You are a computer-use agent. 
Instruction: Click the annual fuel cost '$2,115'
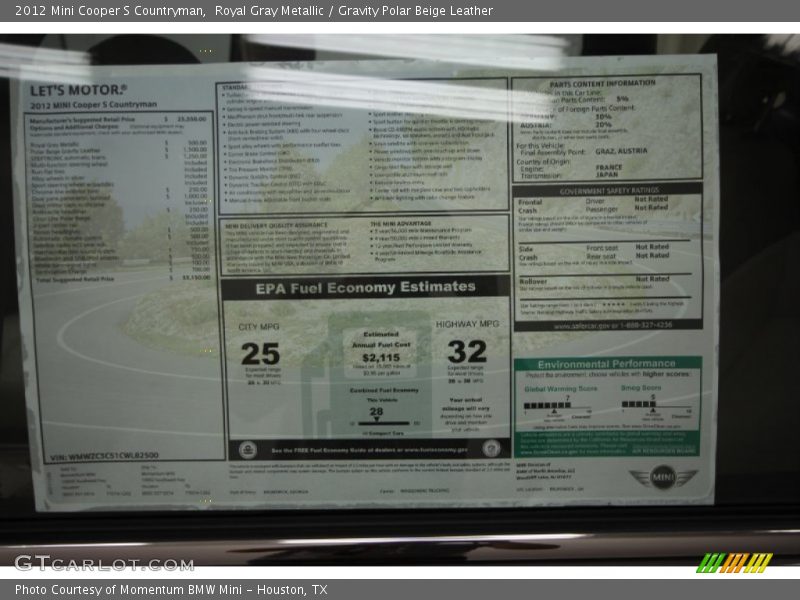381,357
